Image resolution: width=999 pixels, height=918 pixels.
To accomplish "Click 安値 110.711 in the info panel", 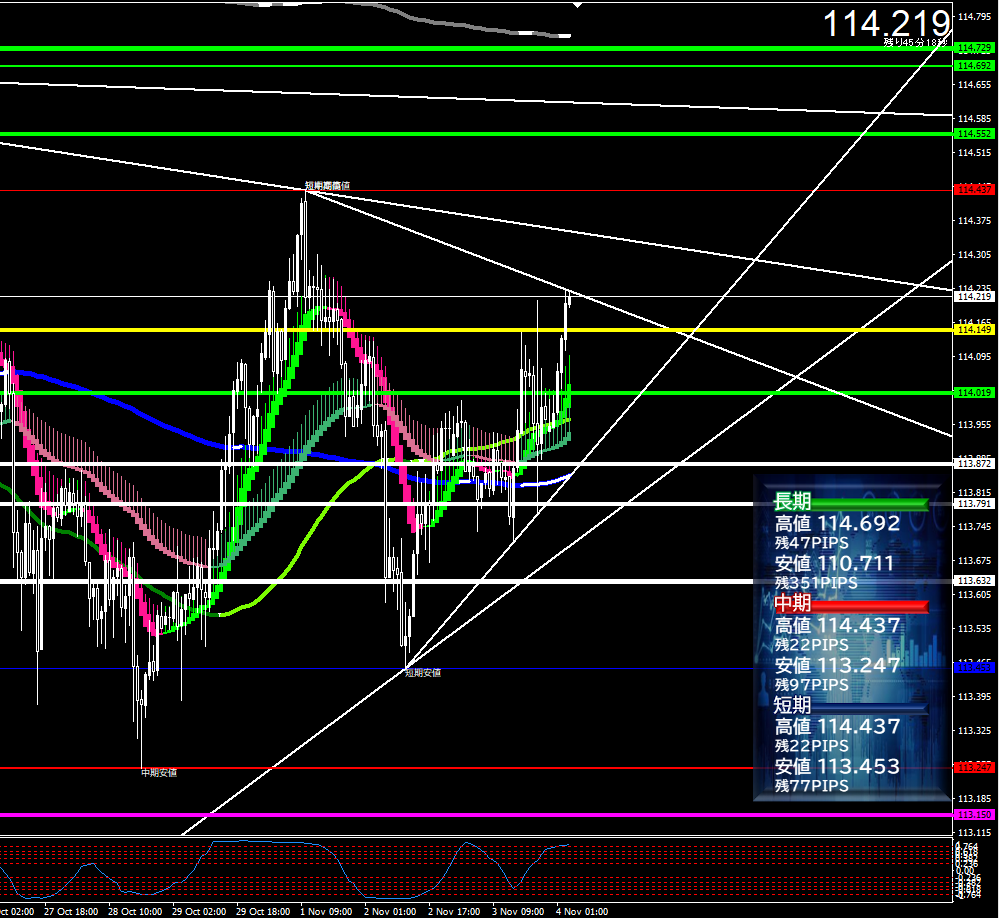I will 834,563.
